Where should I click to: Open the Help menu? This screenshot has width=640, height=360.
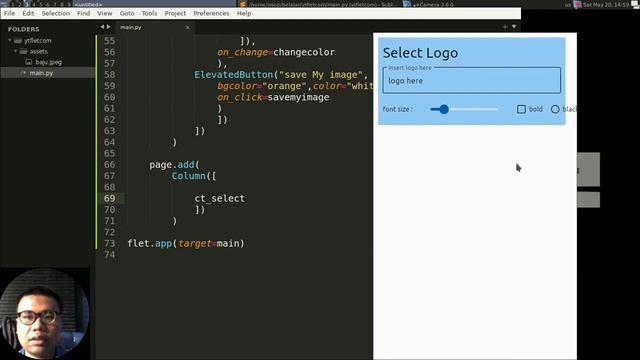click(244, 13)
